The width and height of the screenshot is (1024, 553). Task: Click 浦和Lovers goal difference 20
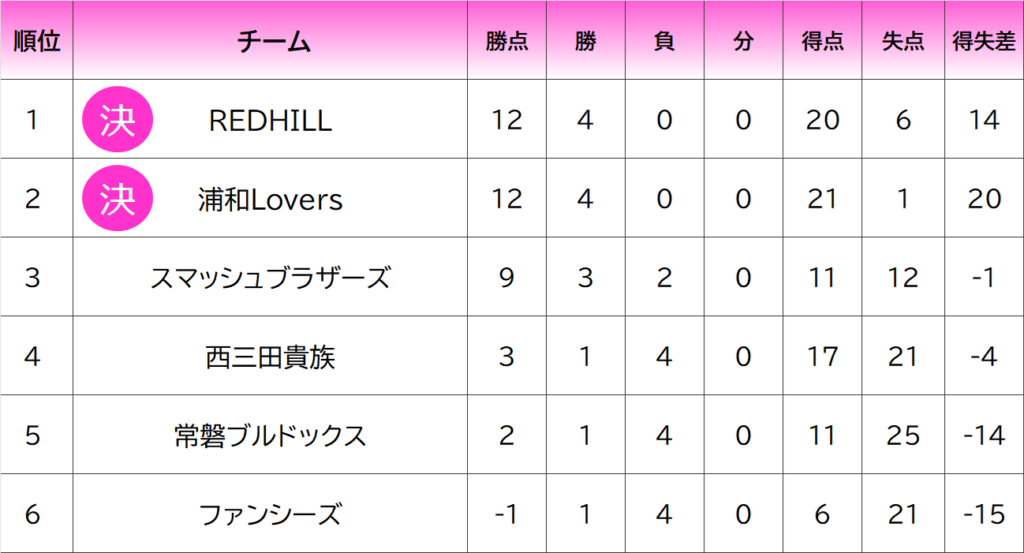point(984,199)
